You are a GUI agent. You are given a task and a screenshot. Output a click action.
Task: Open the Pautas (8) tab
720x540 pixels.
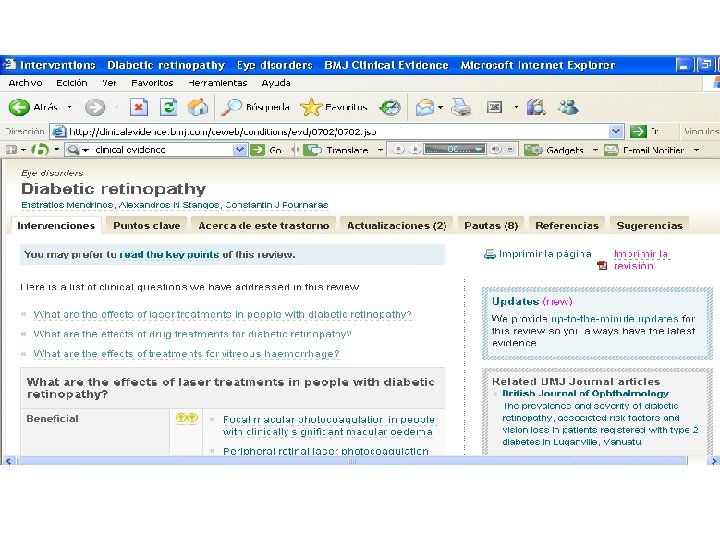pyautogui.click(x=491, y=225)
